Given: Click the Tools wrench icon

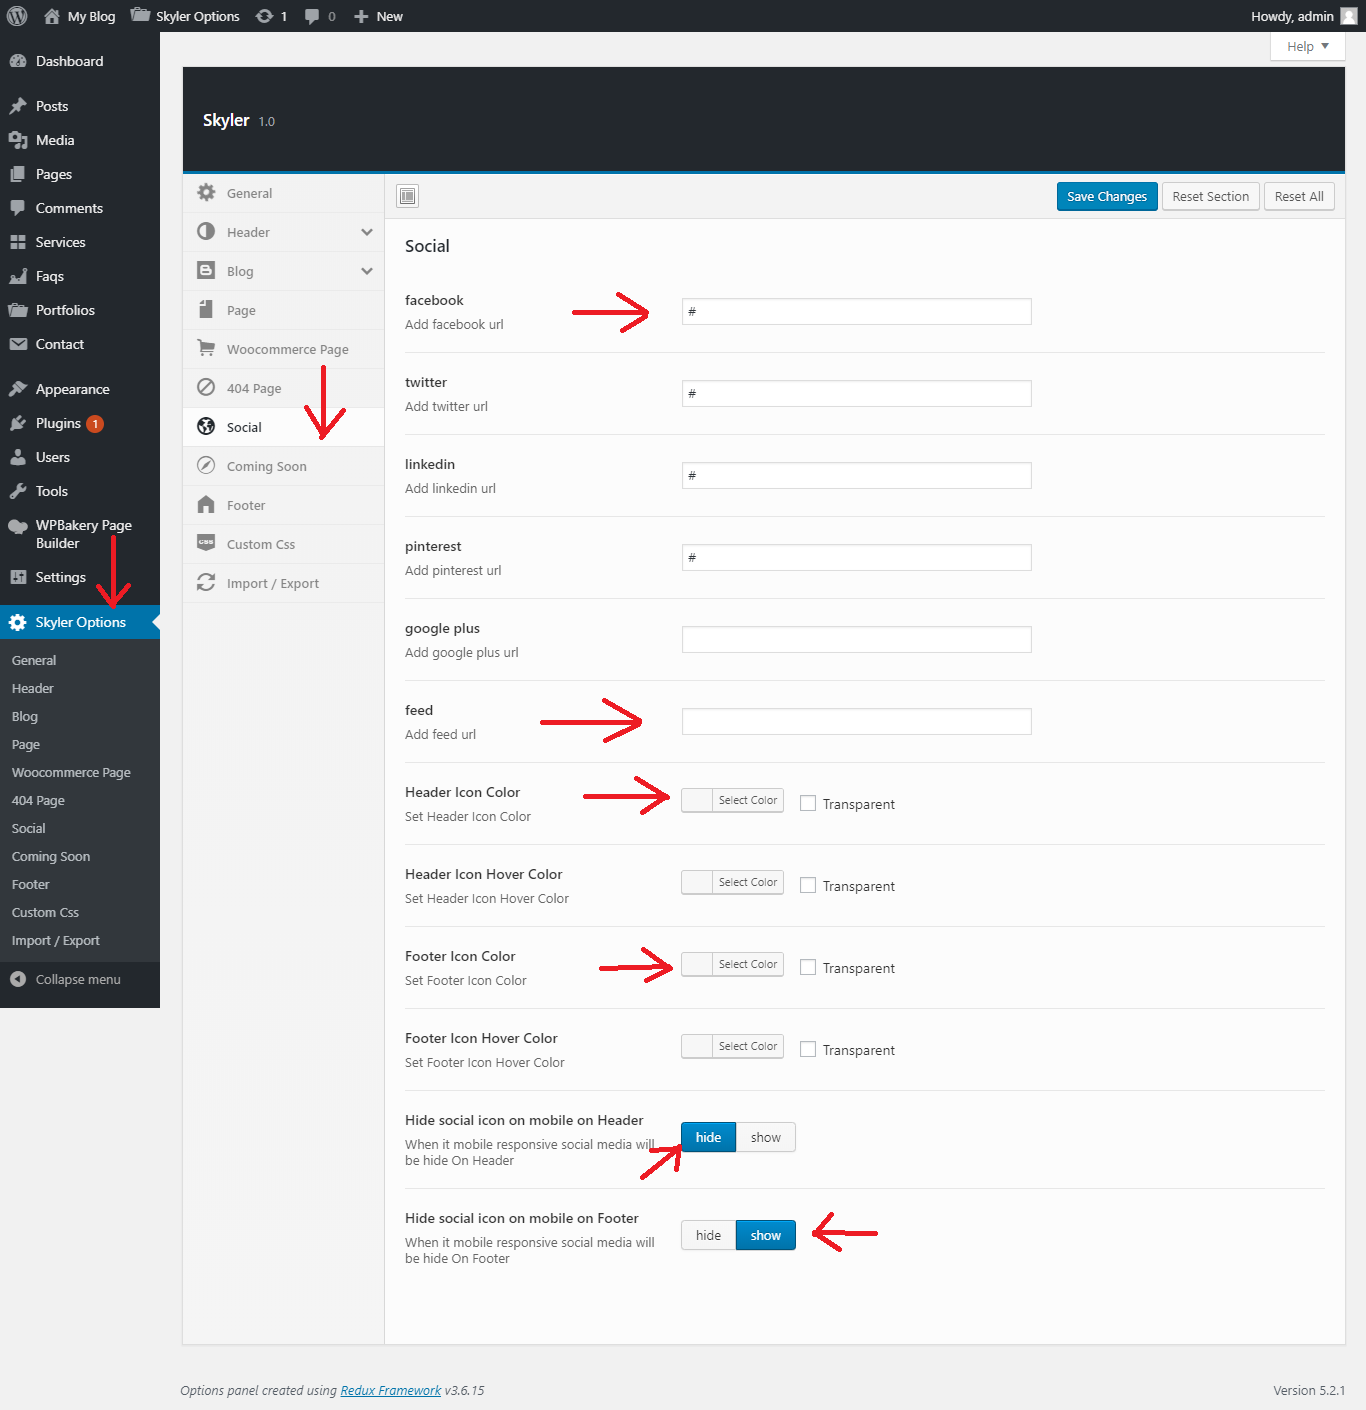Looking at the screenshot, I should (x=18, y=491).
